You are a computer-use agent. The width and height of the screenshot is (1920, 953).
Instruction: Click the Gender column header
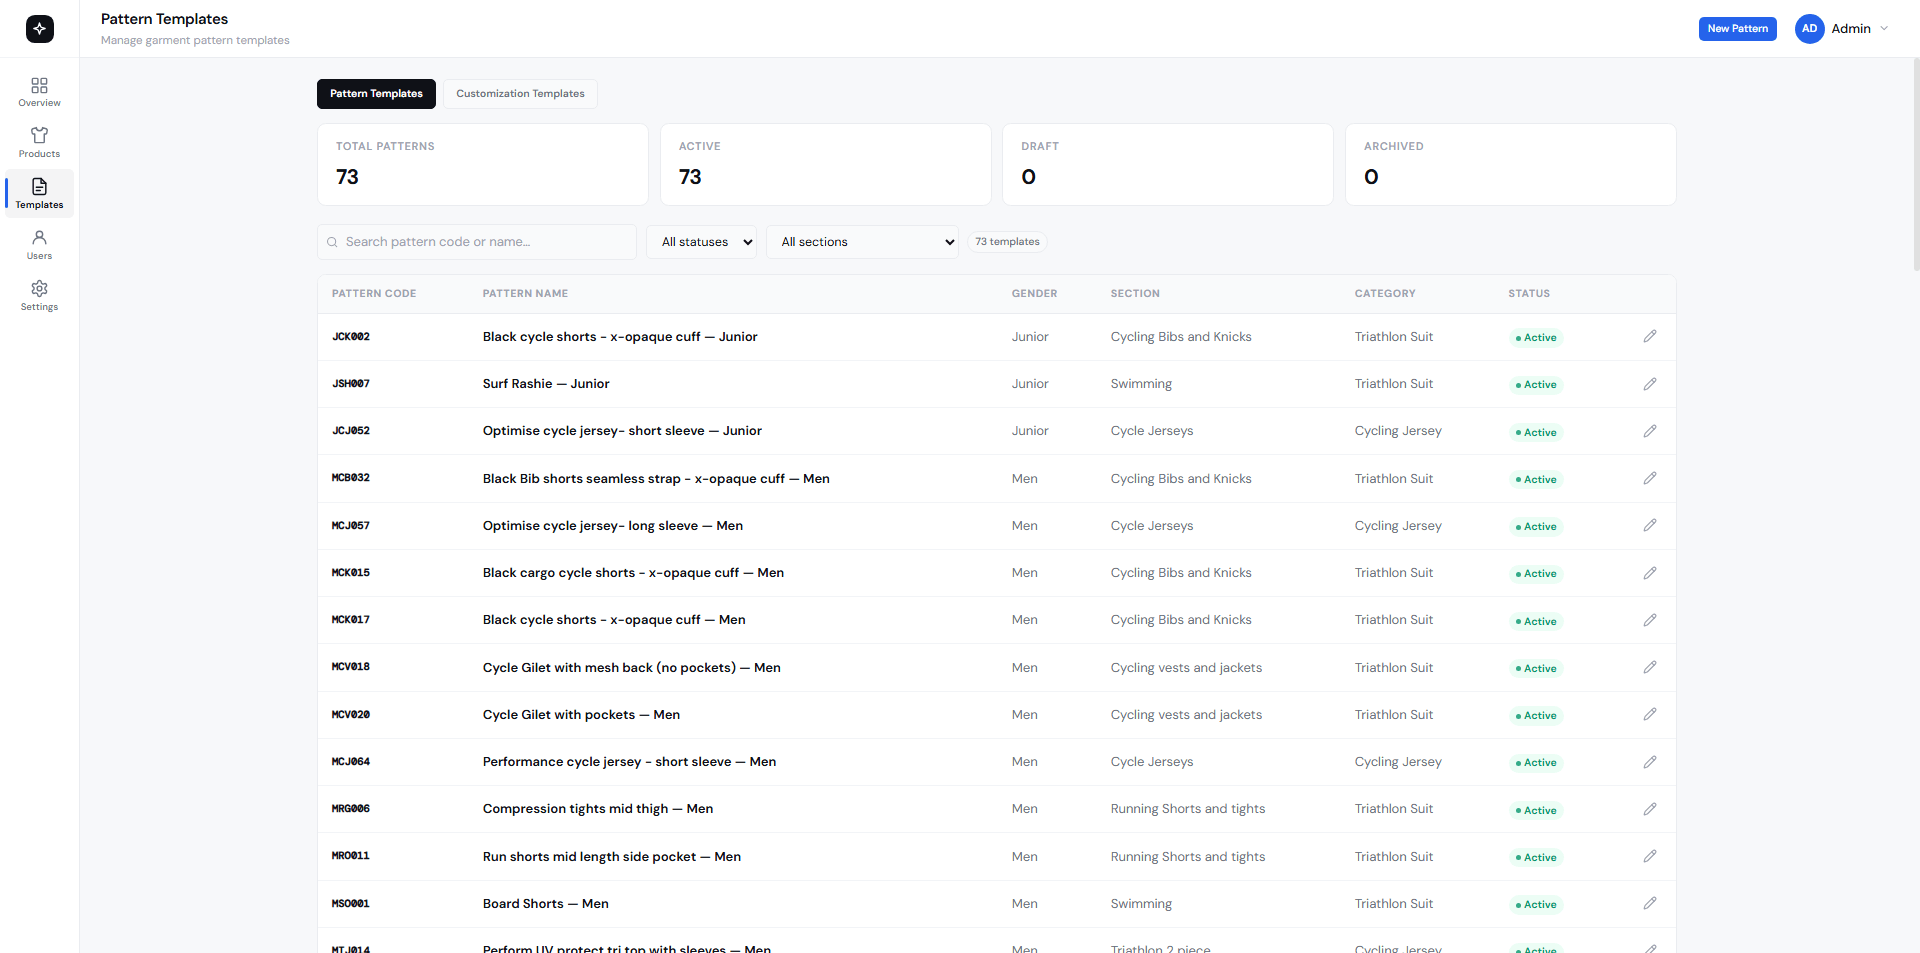click(1034, 294)
